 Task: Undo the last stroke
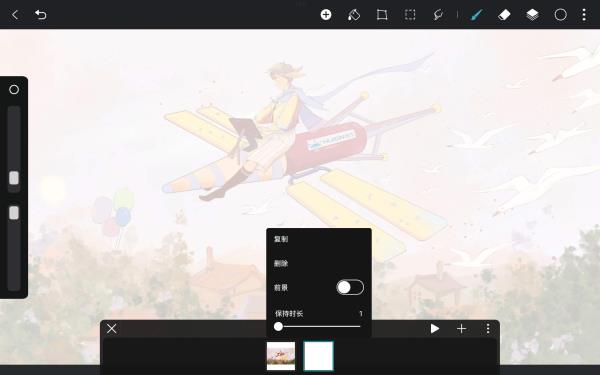tap(41, 15)
